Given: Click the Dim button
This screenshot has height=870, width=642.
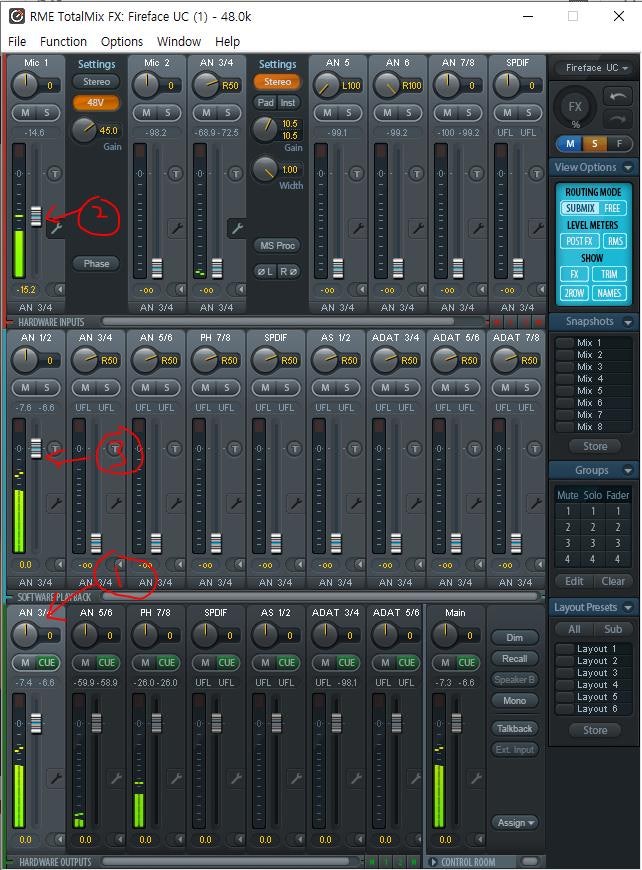Looking at the screenshot, I should click(x=515, y=638).
